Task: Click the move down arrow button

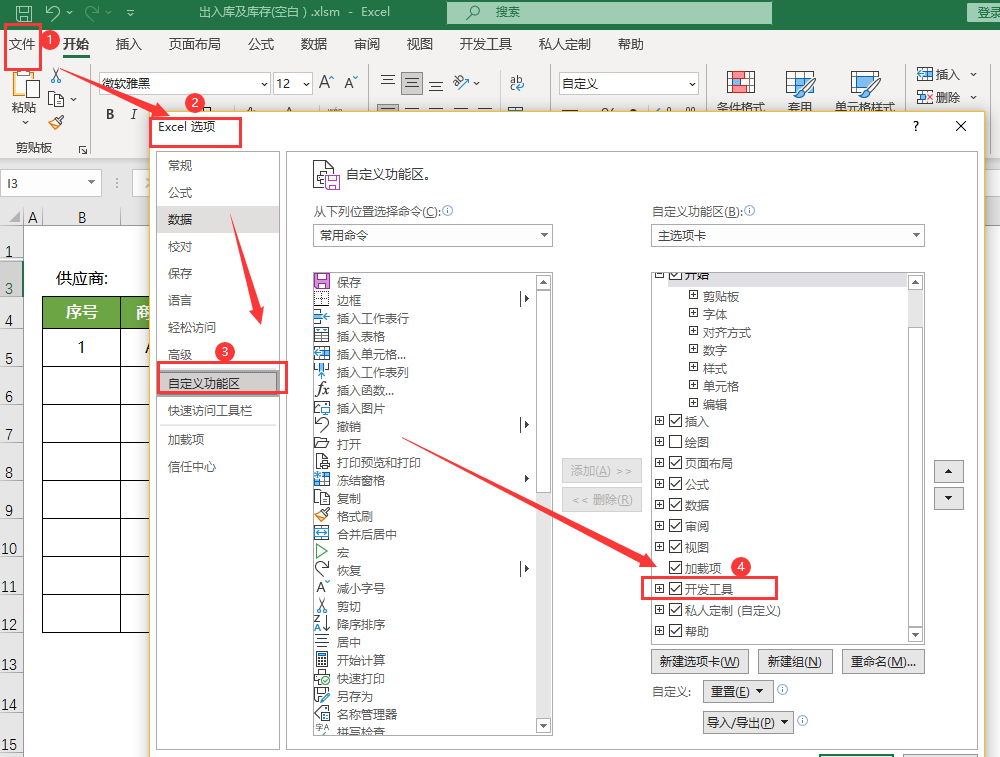Action: [x=948, y=498]
